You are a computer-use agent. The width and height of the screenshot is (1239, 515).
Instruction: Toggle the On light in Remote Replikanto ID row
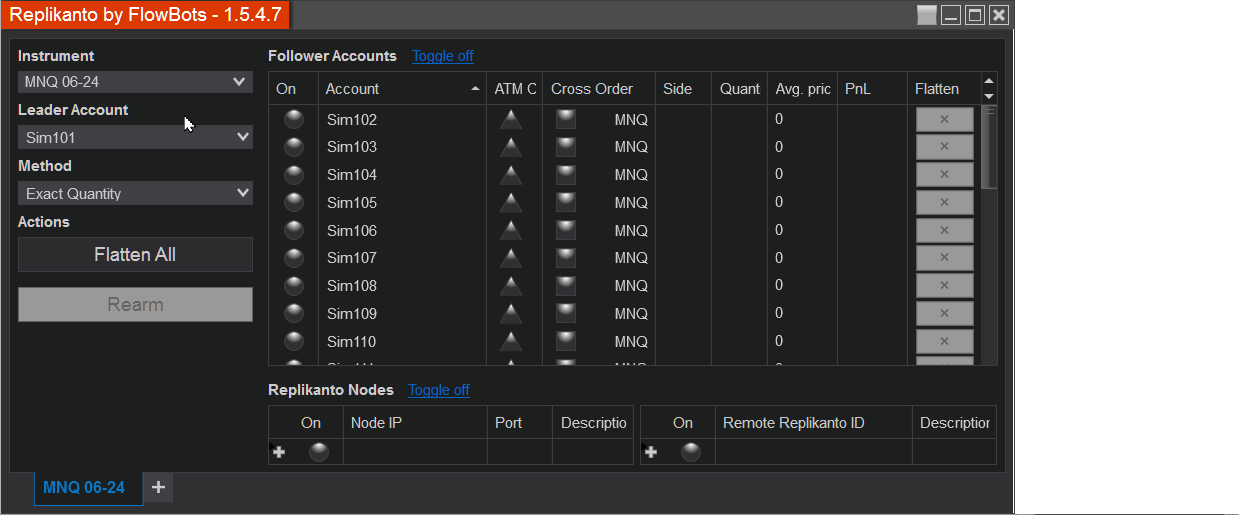tap(691, 452)
